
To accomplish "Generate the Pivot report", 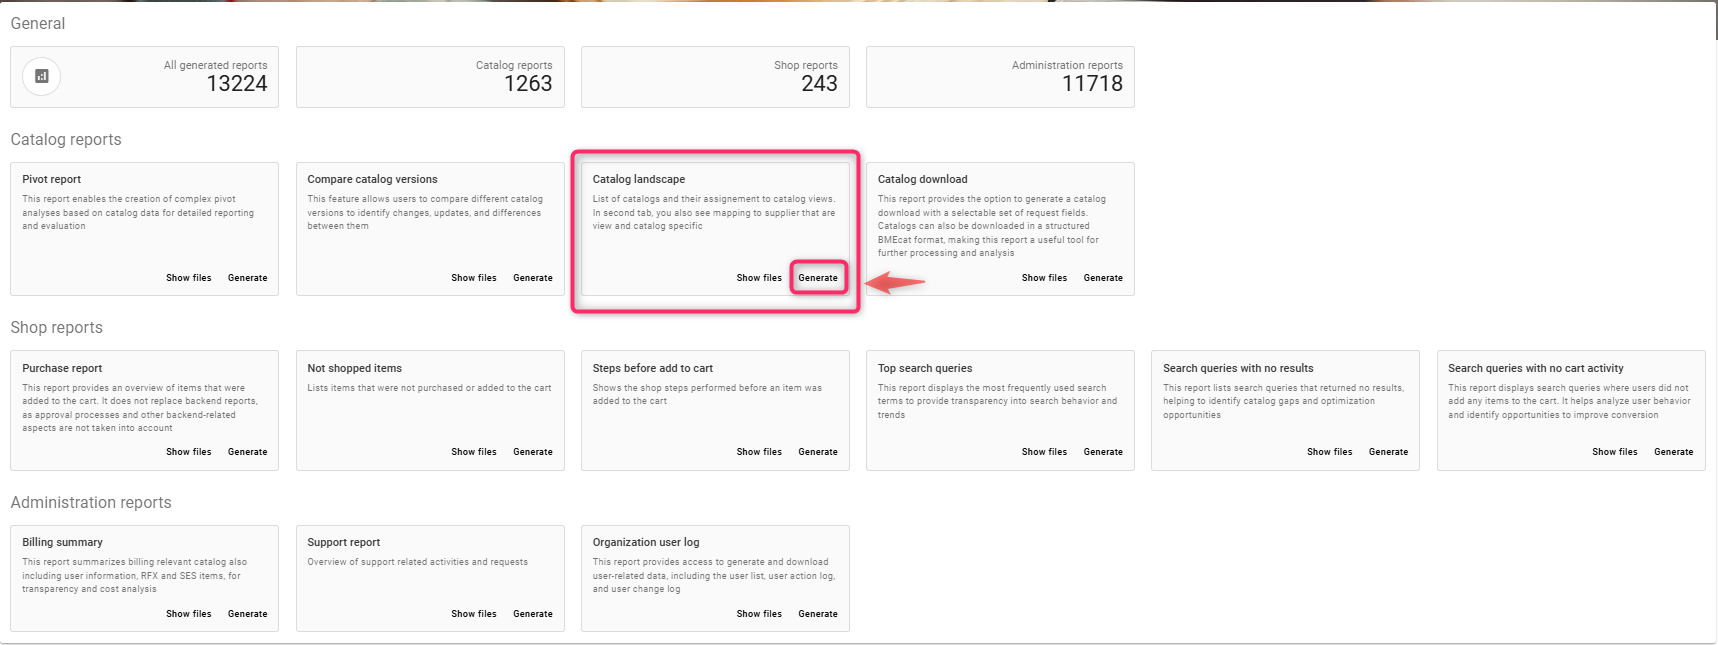I will coord(247,278).
